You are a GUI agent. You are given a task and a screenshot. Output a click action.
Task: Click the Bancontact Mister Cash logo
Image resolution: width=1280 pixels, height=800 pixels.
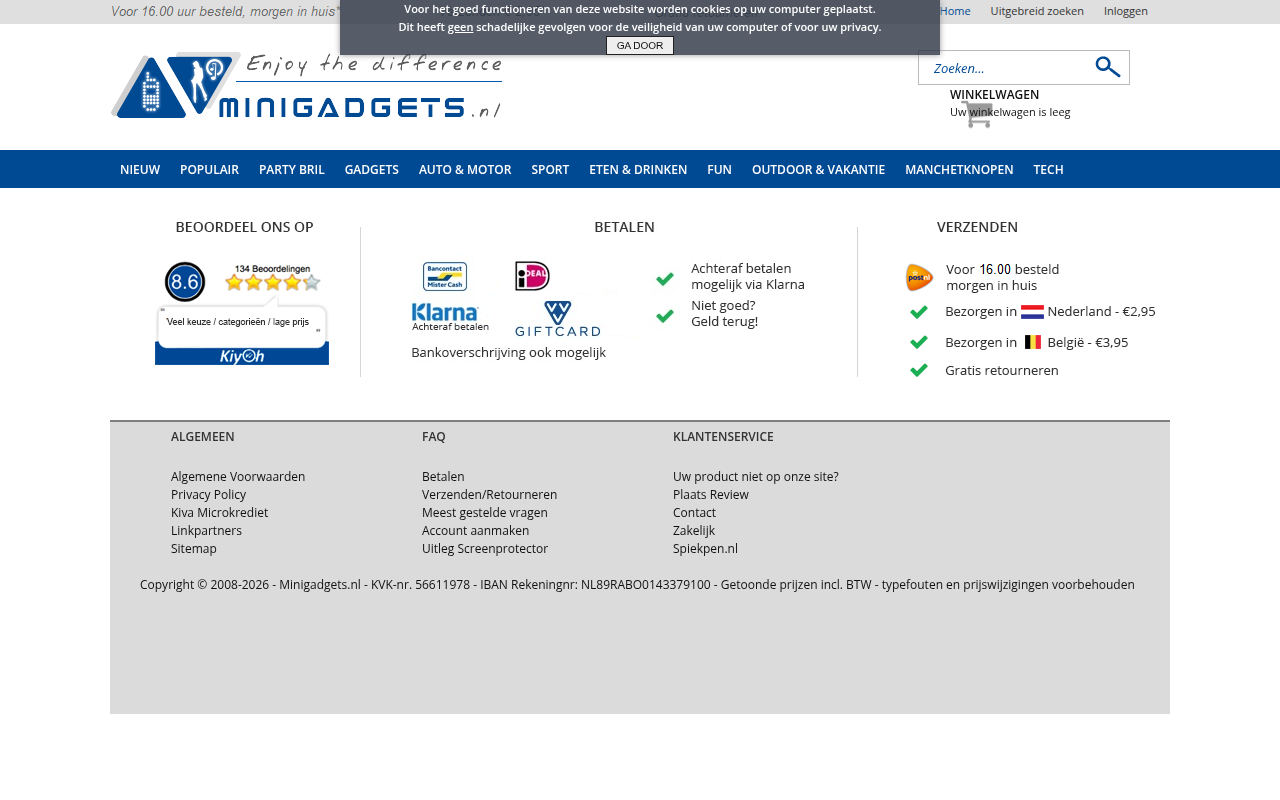tap(445, 276)
